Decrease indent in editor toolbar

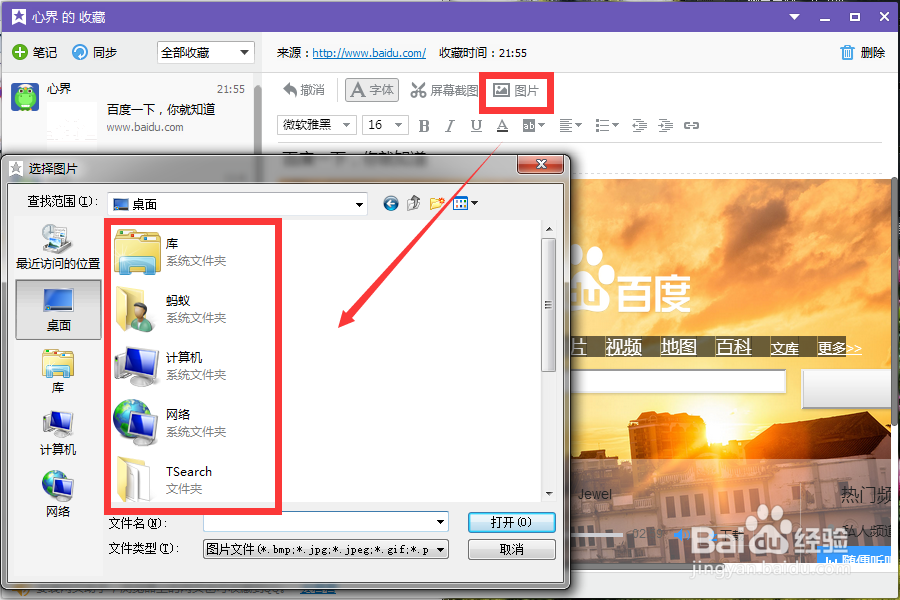click(x=639, y=125)
